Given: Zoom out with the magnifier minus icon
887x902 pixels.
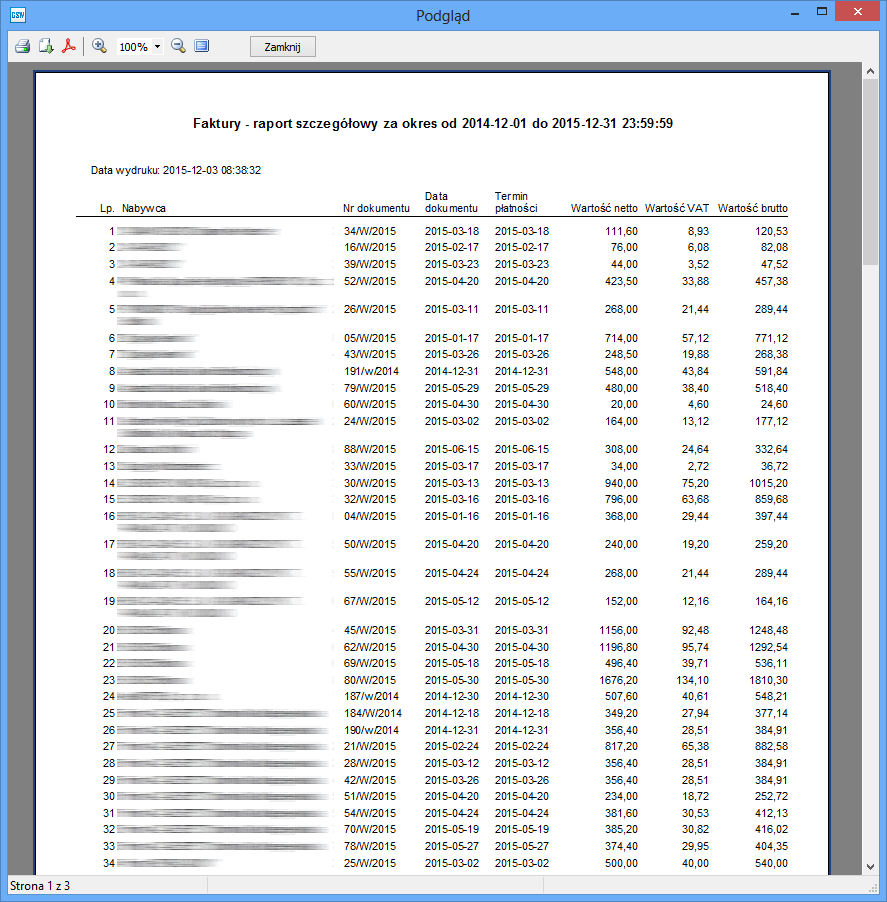Looking at the screenshot, I should [x=178, y=46].
